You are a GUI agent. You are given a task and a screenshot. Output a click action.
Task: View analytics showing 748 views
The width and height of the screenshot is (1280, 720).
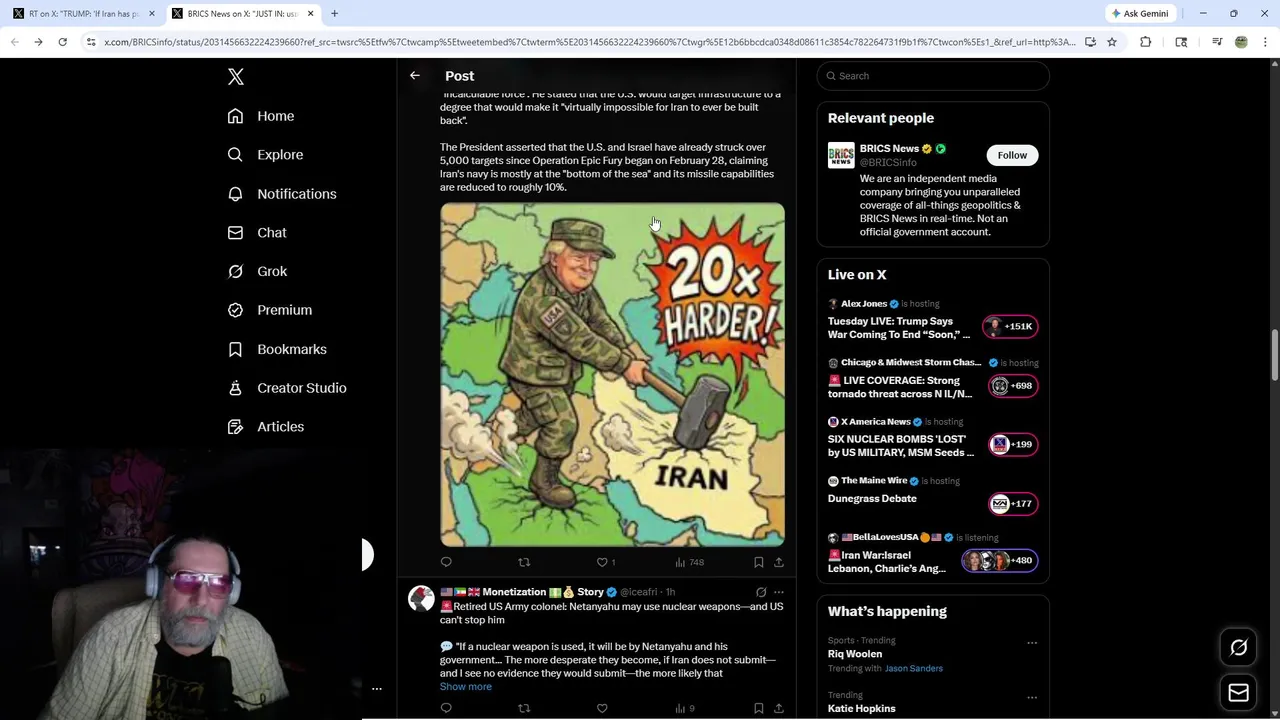[690, 562]
